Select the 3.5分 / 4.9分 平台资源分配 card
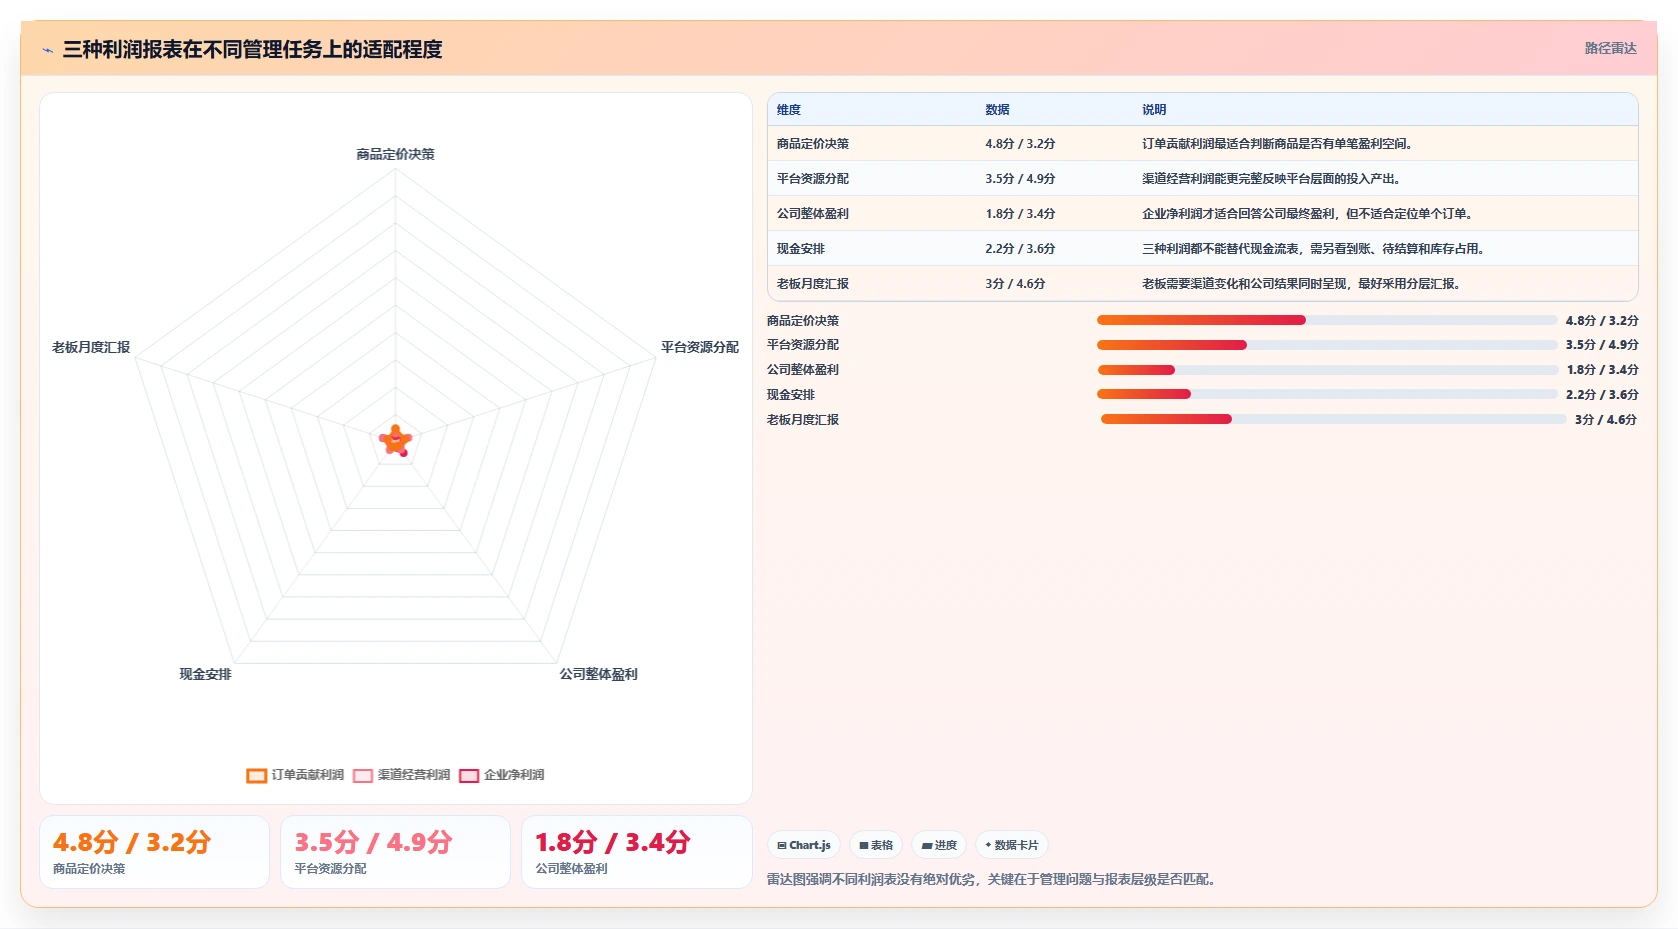This screenshot has width=1678, height=929. pyautogui.click(x=395, y=852)
